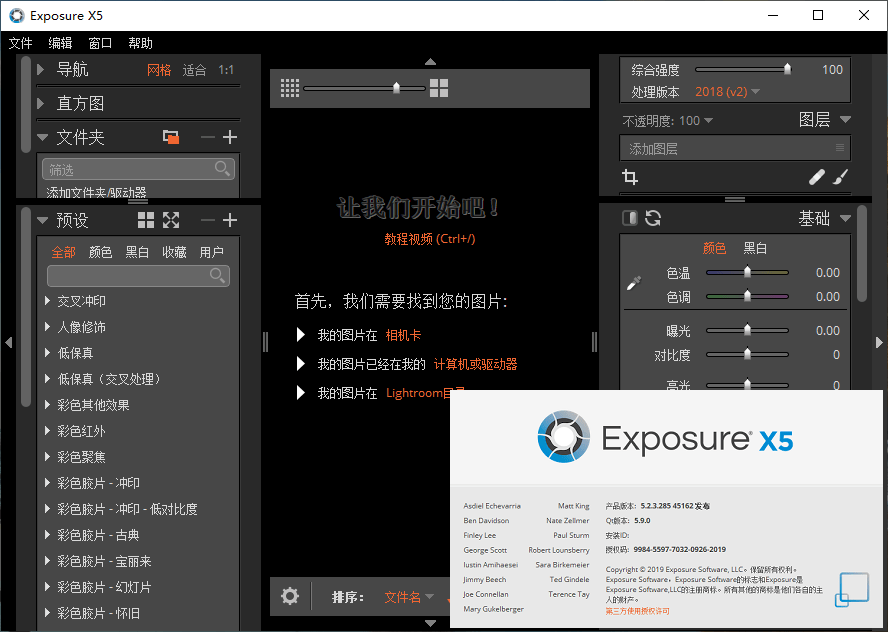888x632 pixels.
Task: Select 网格 view mode
Action: (159, 70)
